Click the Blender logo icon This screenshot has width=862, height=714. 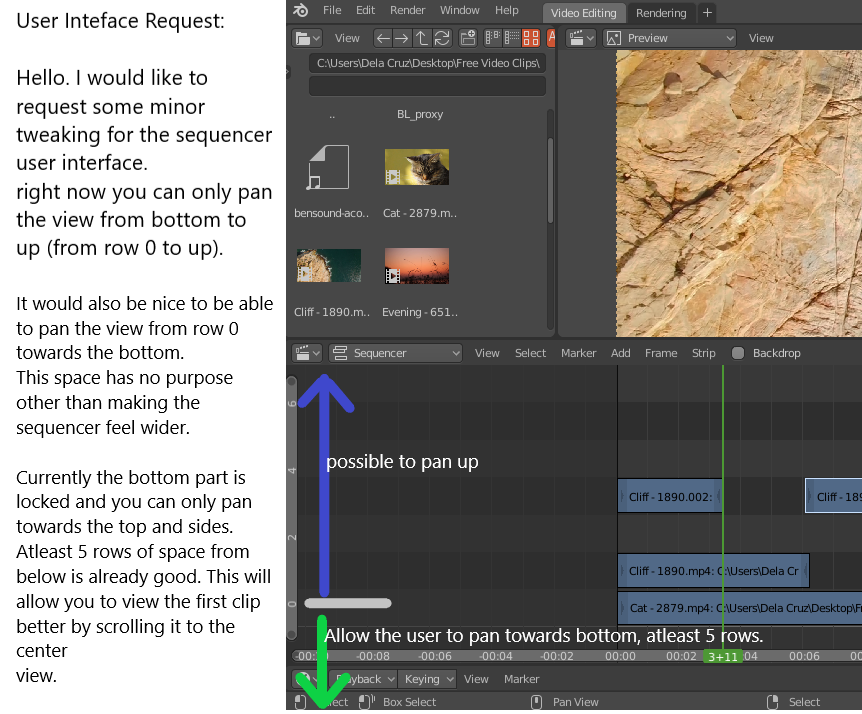coord(301,10)
